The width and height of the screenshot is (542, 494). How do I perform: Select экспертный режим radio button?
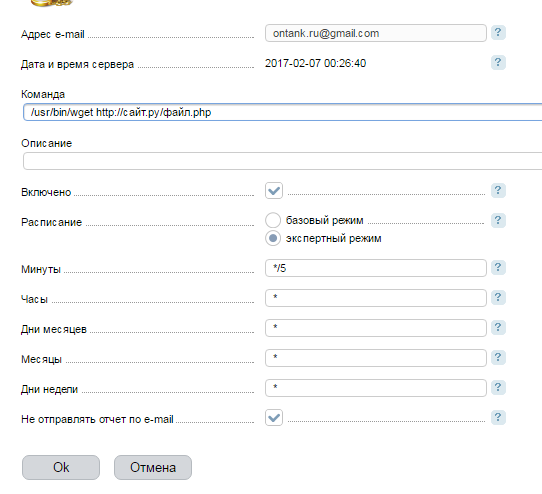[273, 238]
